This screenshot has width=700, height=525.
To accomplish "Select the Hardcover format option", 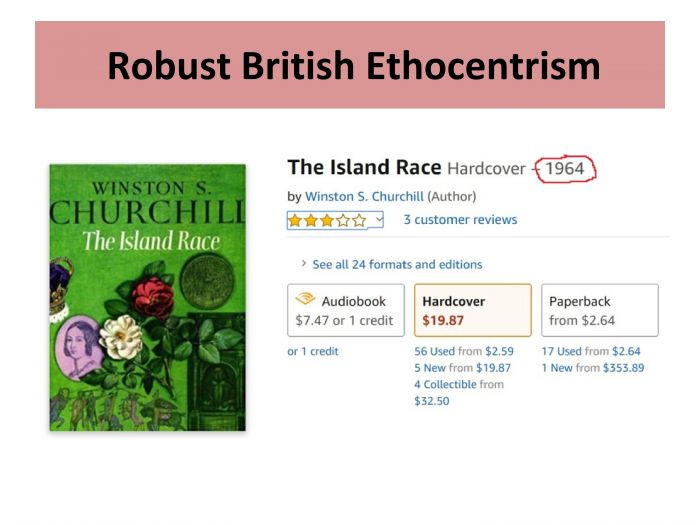I will coord(473,310).
